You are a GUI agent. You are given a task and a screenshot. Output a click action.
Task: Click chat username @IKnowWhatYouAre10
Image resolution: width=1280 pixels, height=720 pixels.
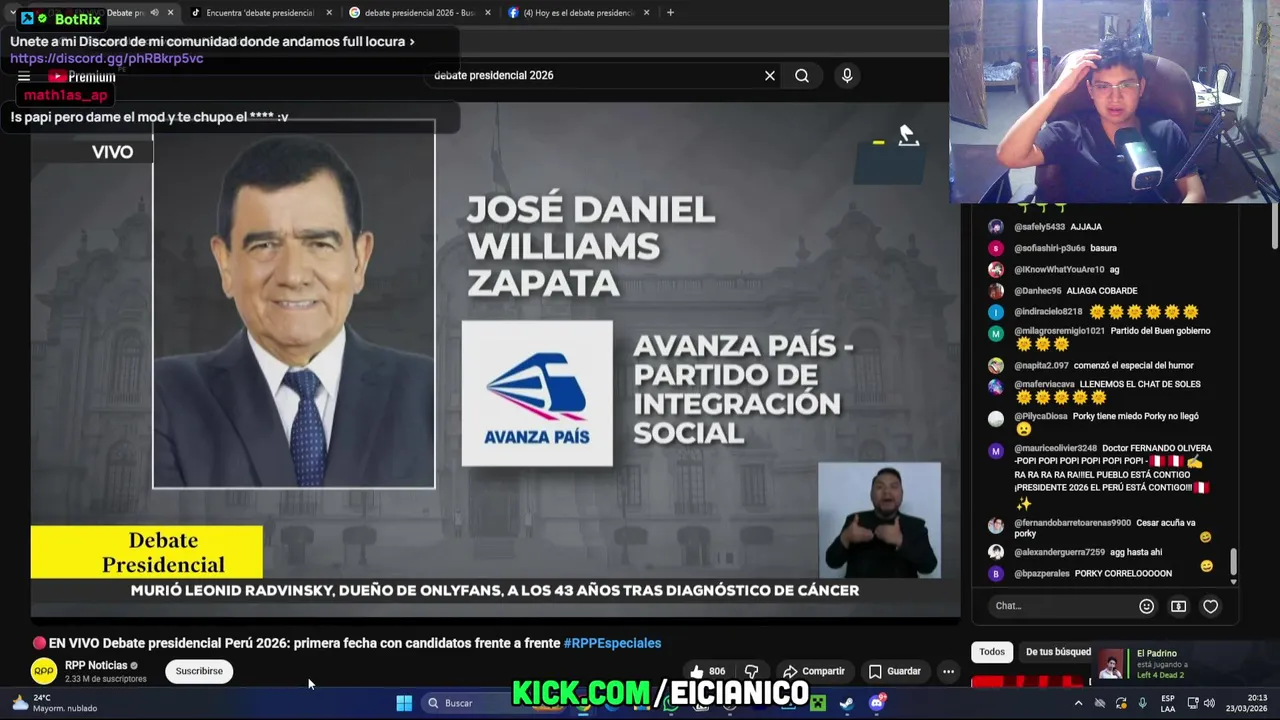coord(1059,270)
